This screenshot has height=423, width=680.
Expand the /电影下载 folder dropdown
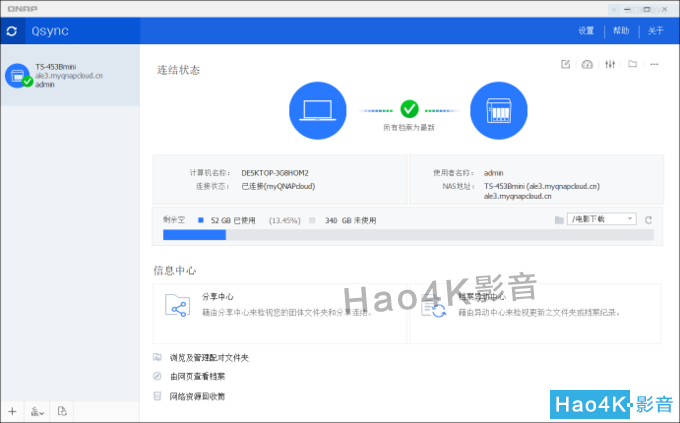tap(602, 219)
